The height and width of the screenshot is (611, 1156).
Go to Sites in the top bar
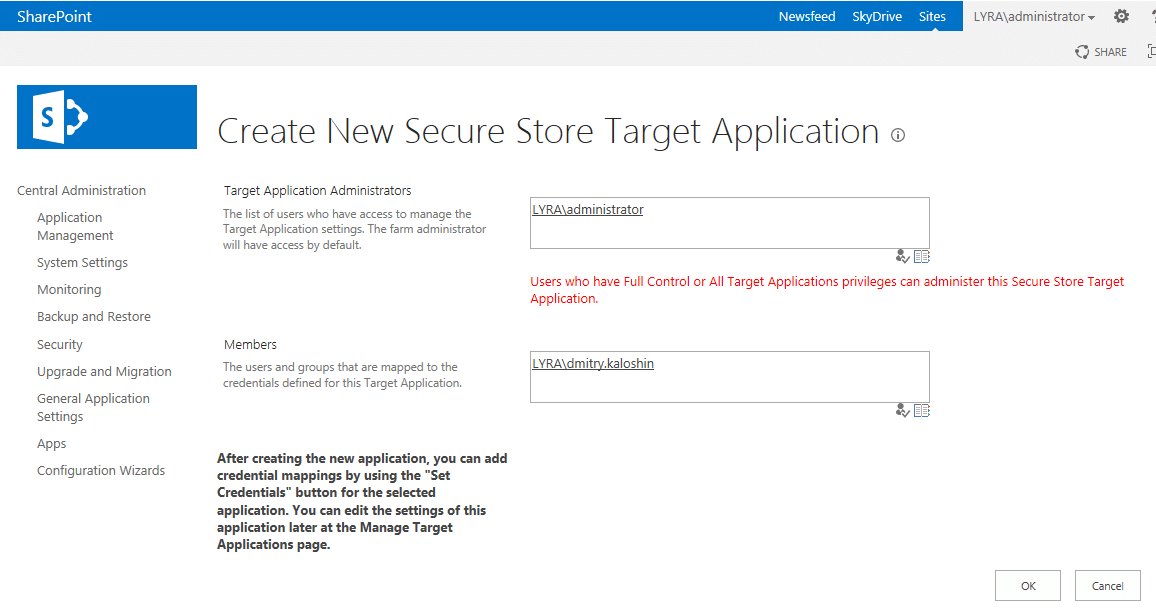[932, 16]
